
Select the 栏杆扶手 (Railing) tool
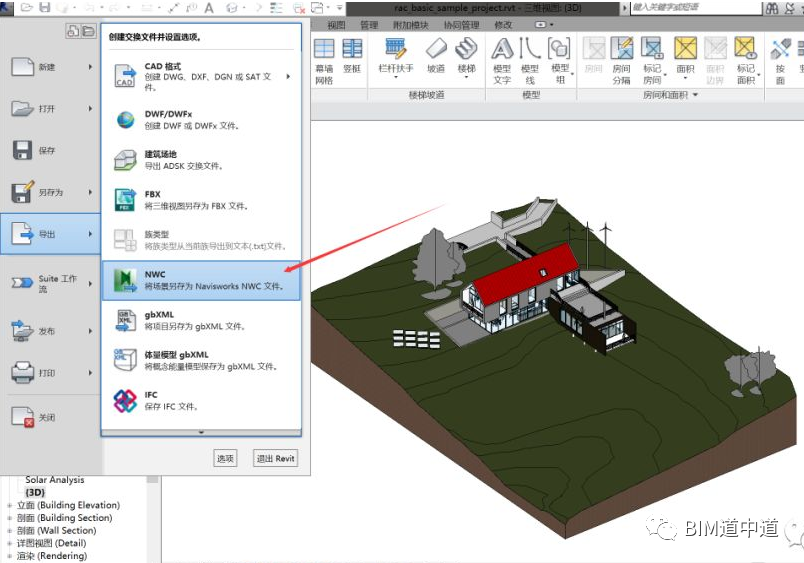395,57
